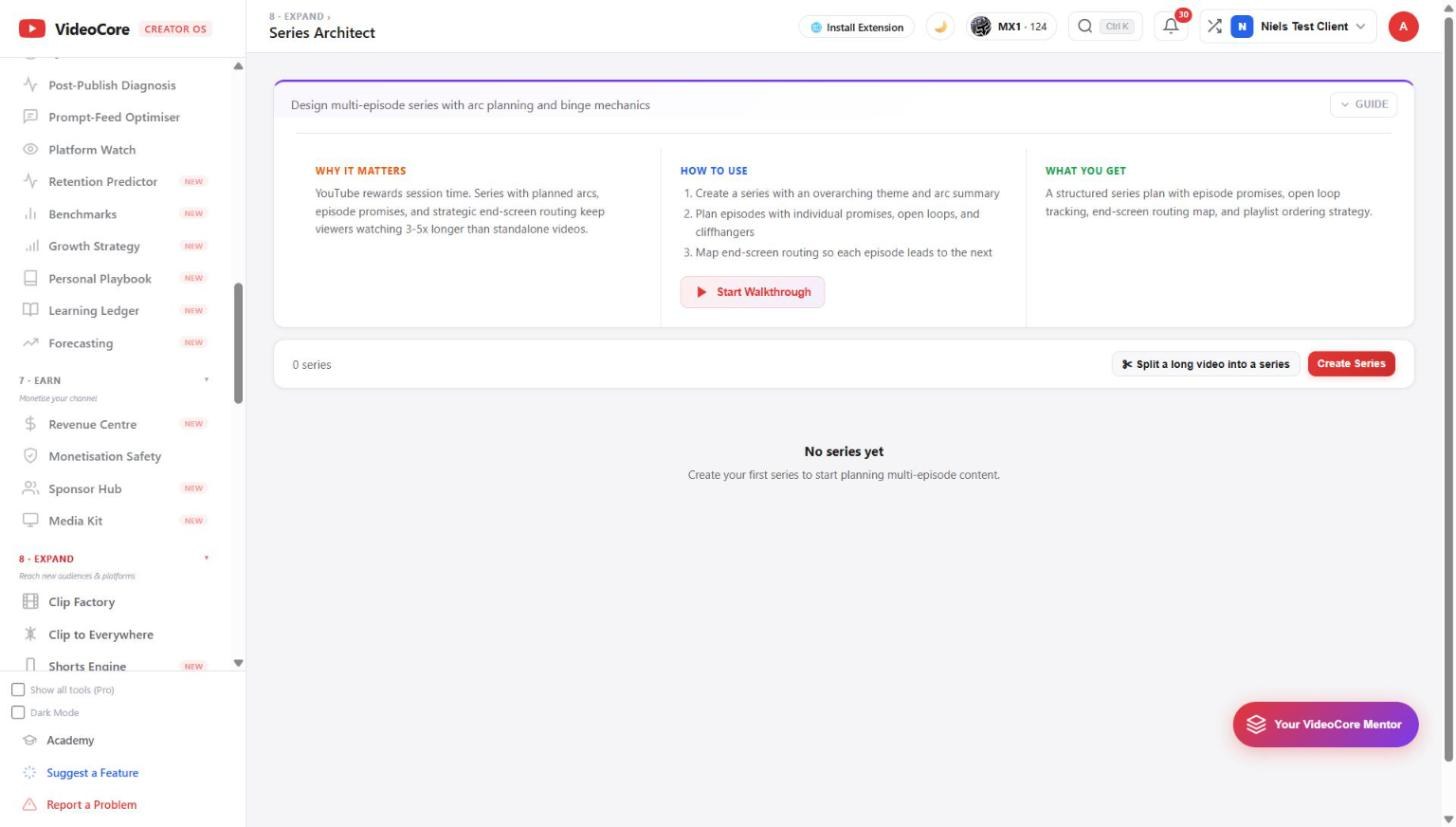The image size is (1456, 827).
Task: Open the Report a Problem link
Action: (x=91, y=805)
